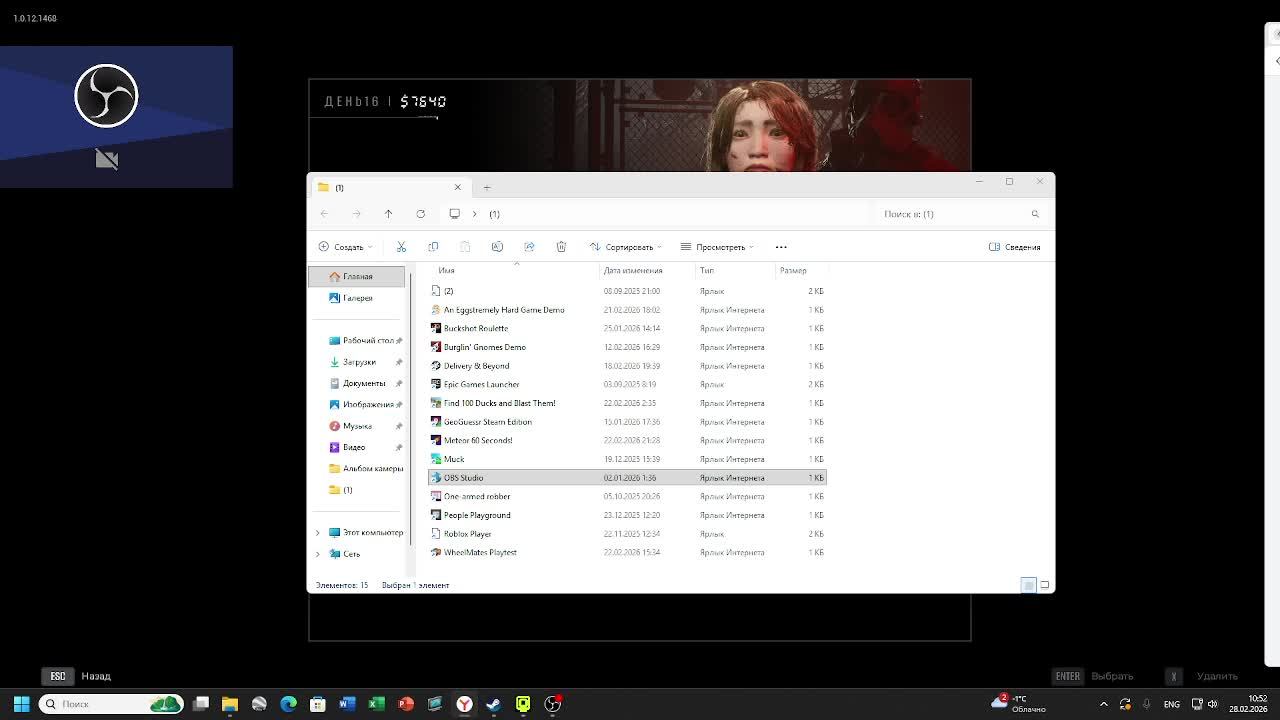Click the Copy icon in Explorer toolbar
This screenshot has width=1280, height=720.
pos(433,247)
